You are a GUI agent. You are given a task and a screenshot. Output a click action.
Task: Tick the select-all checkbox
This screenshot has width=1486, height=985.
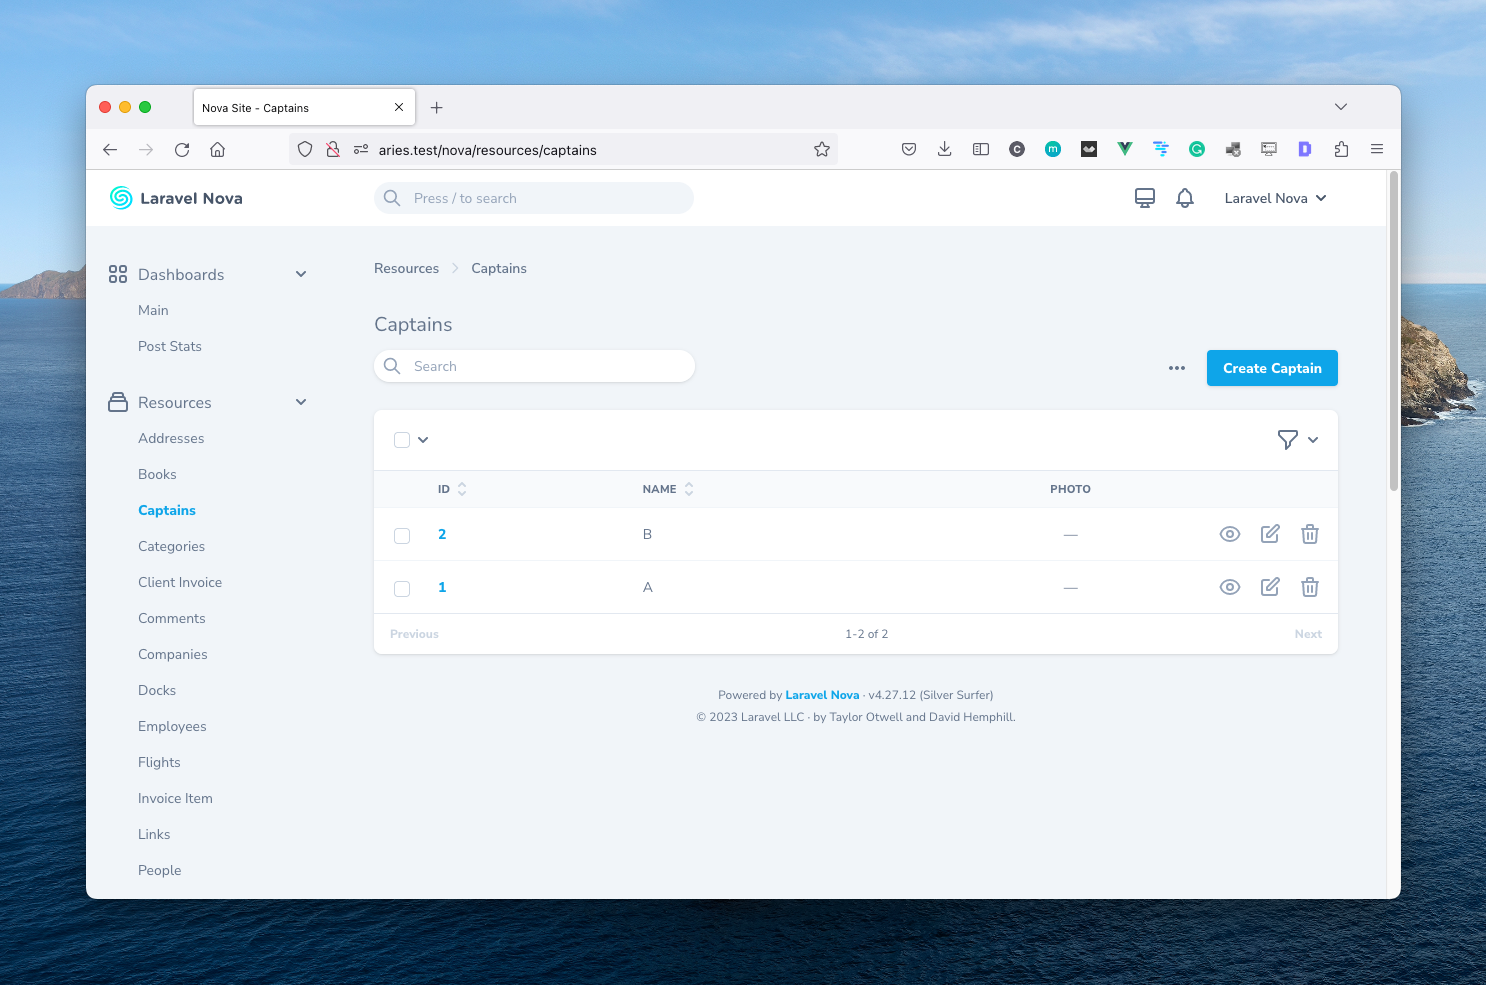click(402, 439)
